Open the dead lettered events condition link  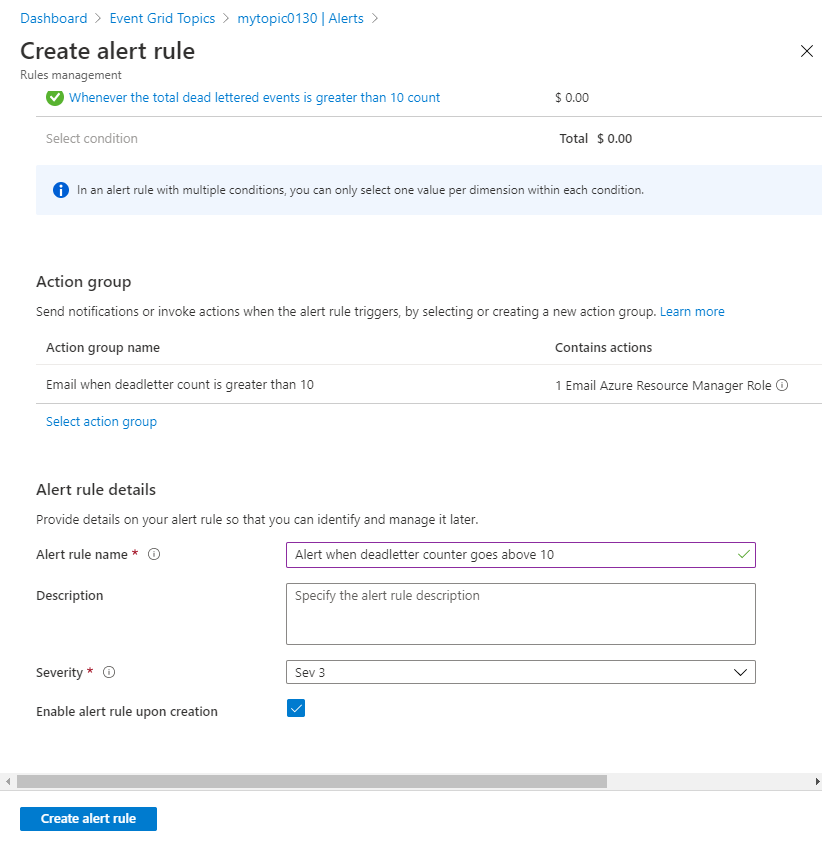point(254,98)
